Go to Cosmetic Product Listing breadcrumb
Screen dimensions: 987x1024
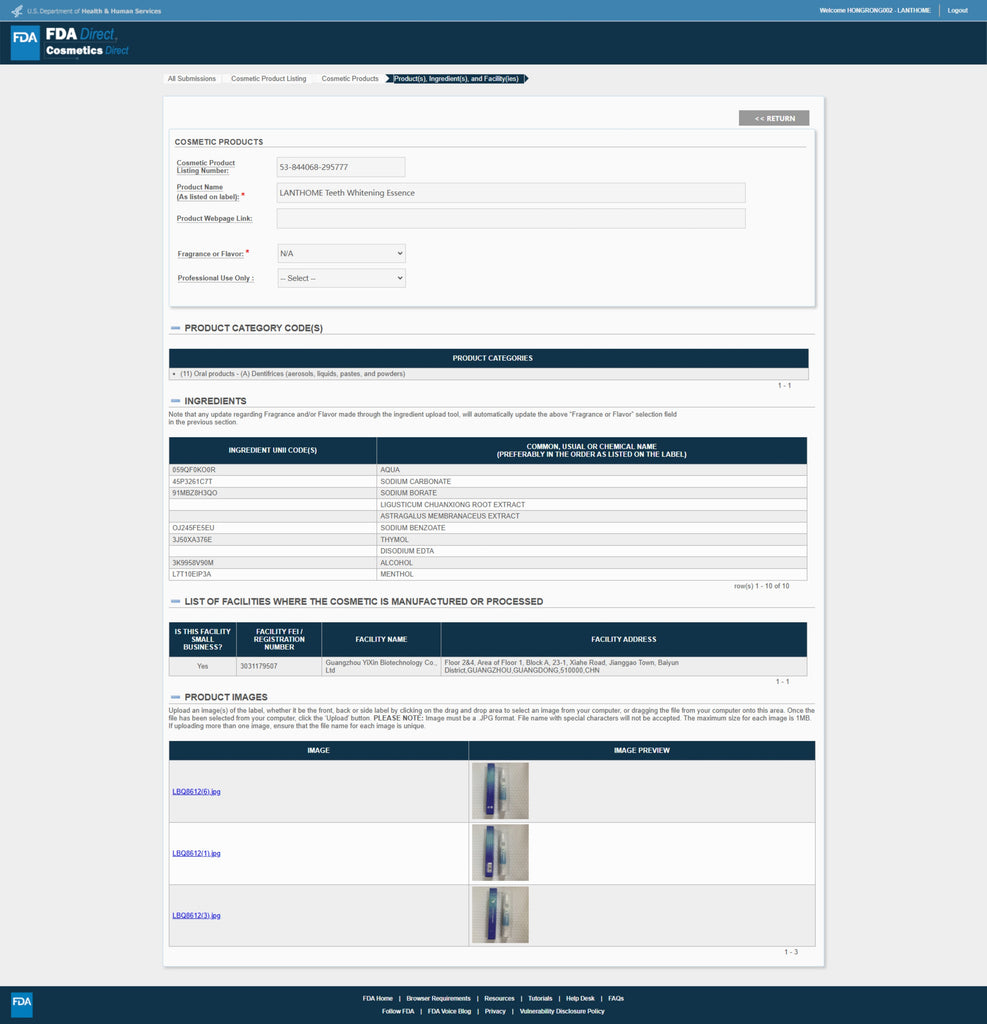[268, 79]
